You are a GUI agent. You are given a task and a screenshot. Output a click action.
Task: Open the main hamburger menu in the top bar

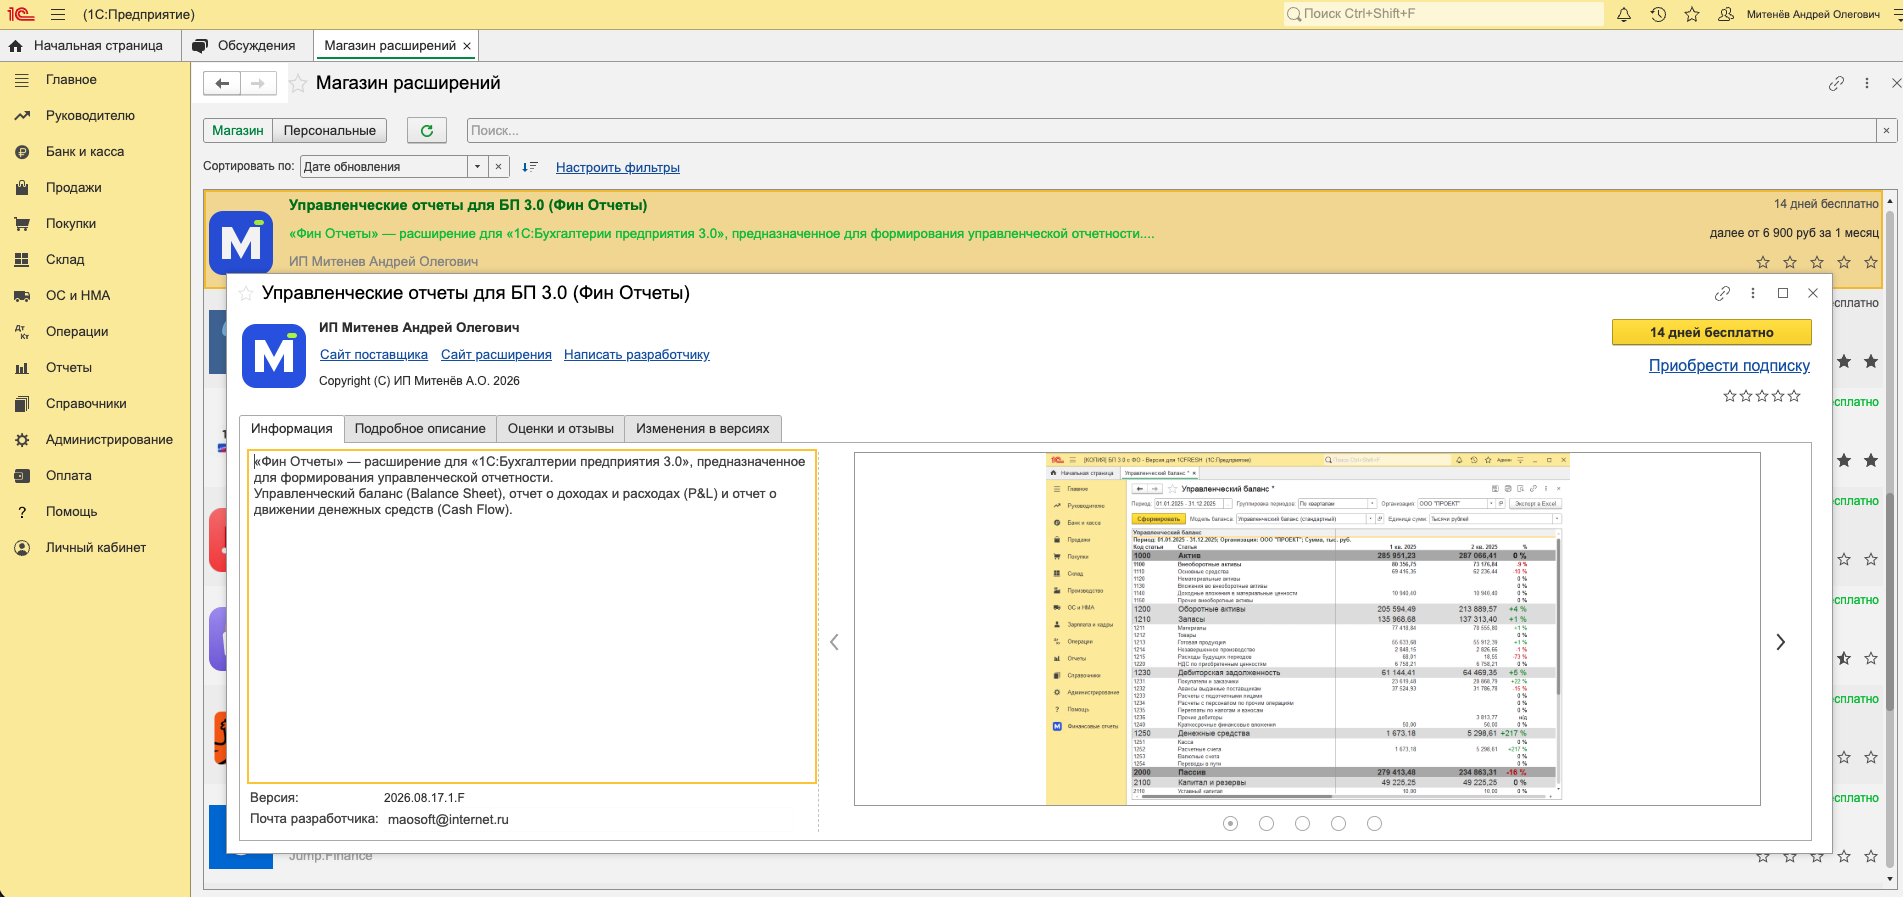57,15
